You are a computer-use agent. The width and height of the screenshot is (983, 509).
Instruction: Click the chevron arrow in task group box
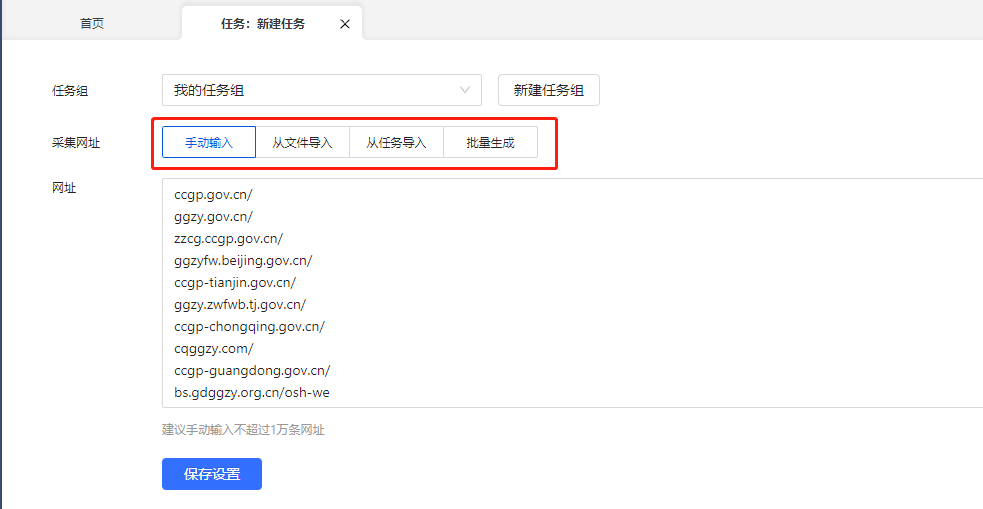pos(465,90)
